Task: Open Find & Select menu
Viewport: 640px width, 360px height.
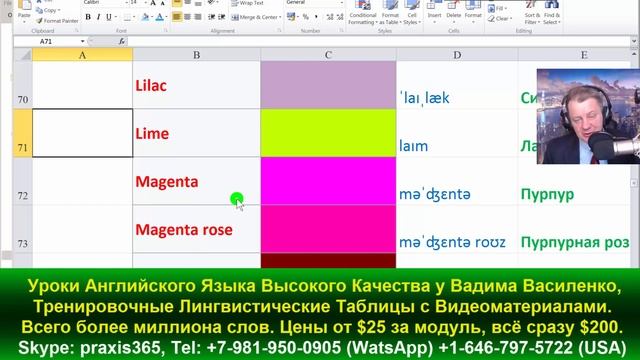Action: [552, 13]
